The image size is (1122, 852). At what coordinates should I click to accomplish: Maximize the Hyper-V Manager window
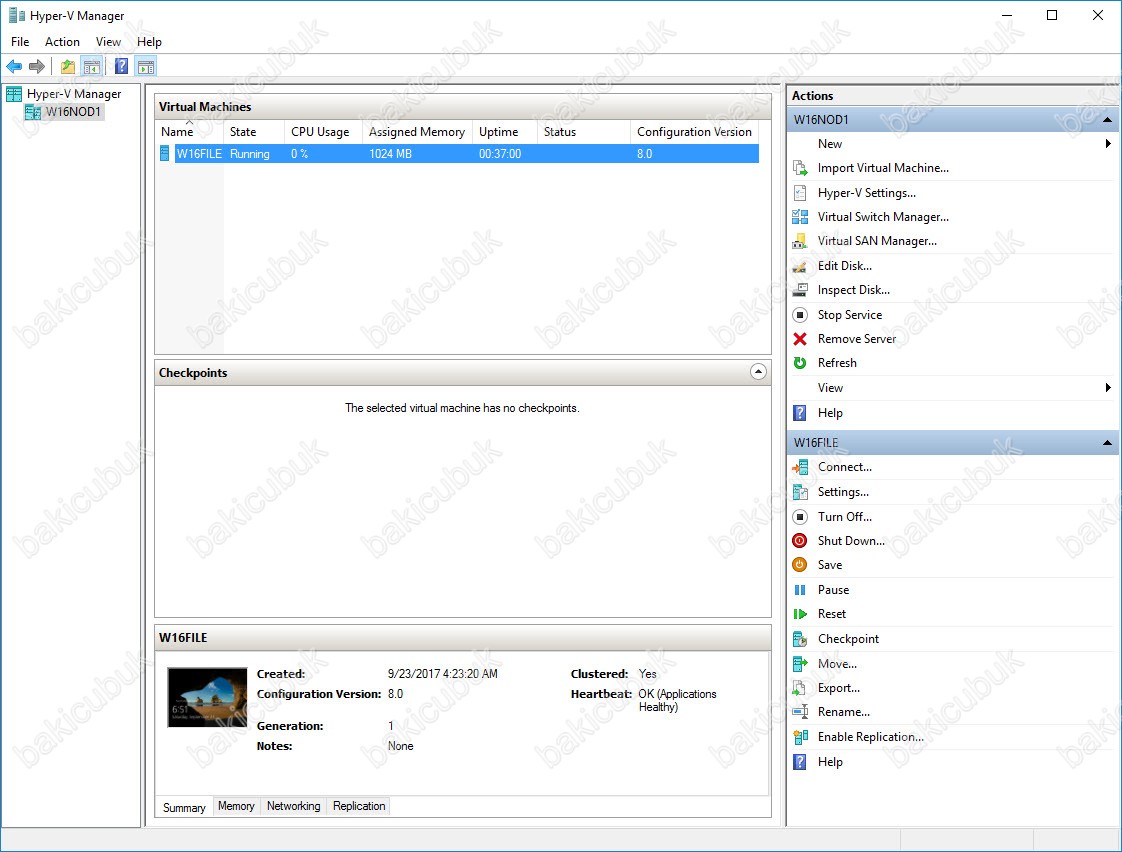pos(1052,15)
